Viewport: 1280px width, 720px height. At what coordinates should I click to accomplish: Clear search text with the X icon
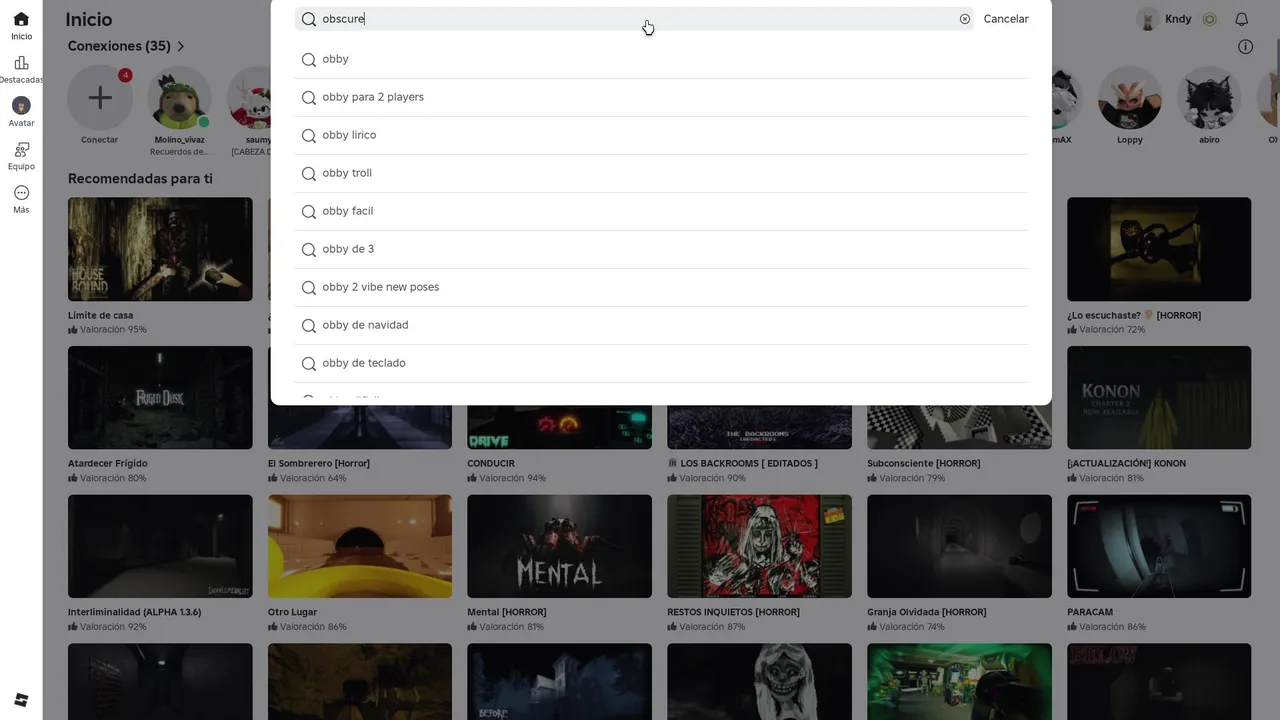point(965,19)
